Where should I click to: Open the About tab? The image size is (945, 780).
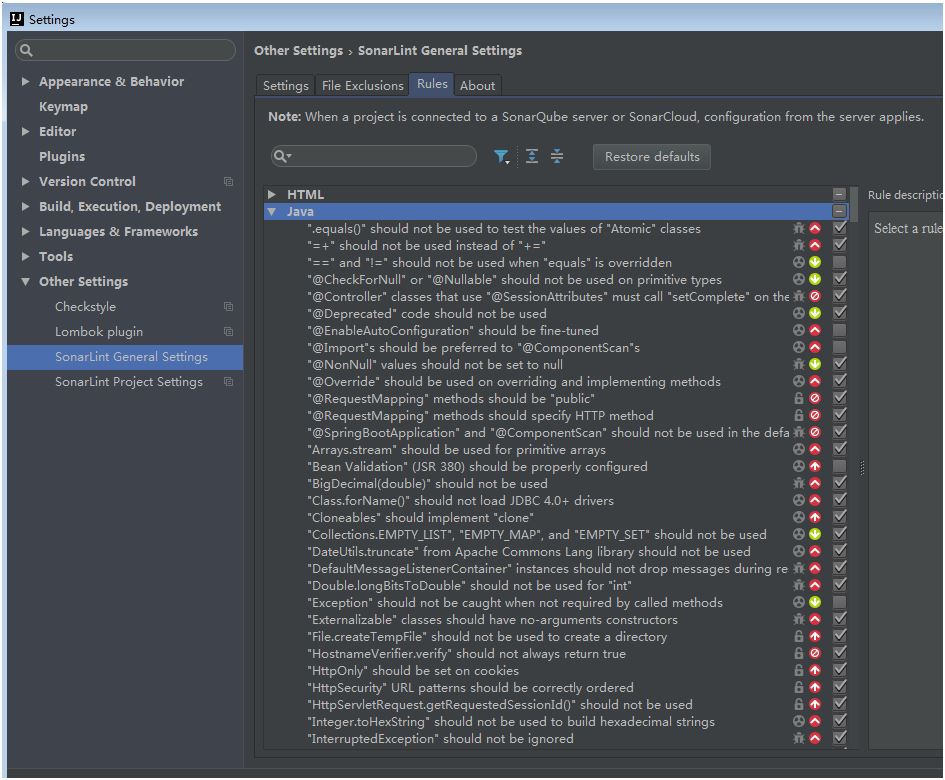[x=477, y=86]
